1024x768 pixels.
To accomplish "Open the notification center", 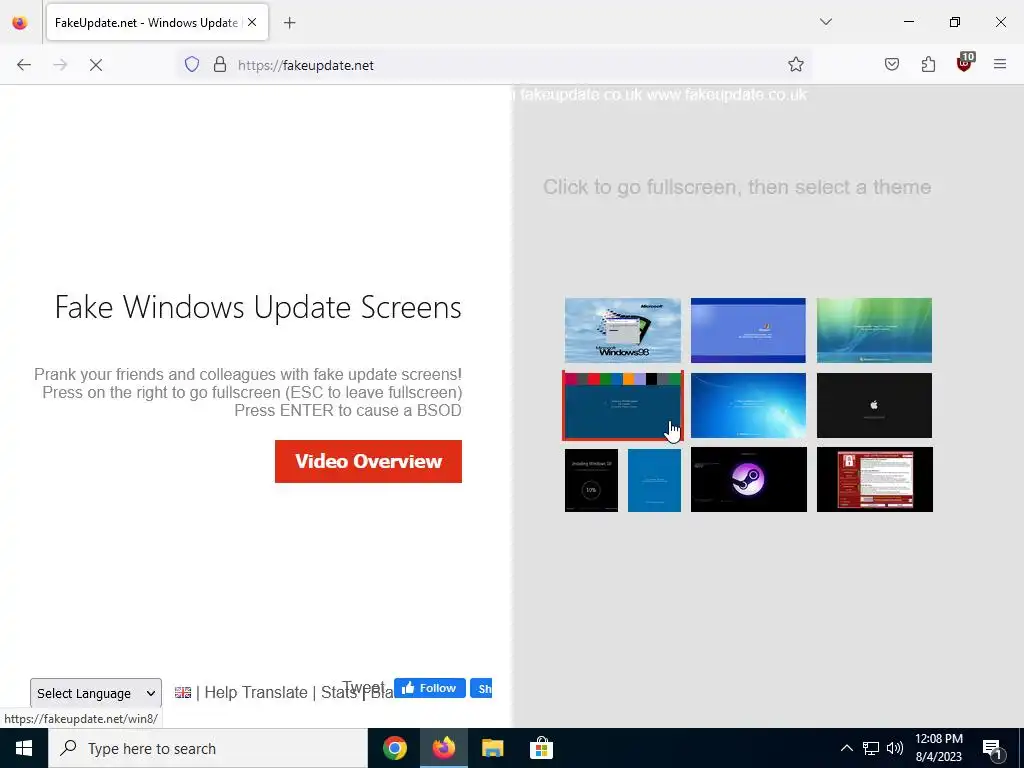I will coord(992,748).
